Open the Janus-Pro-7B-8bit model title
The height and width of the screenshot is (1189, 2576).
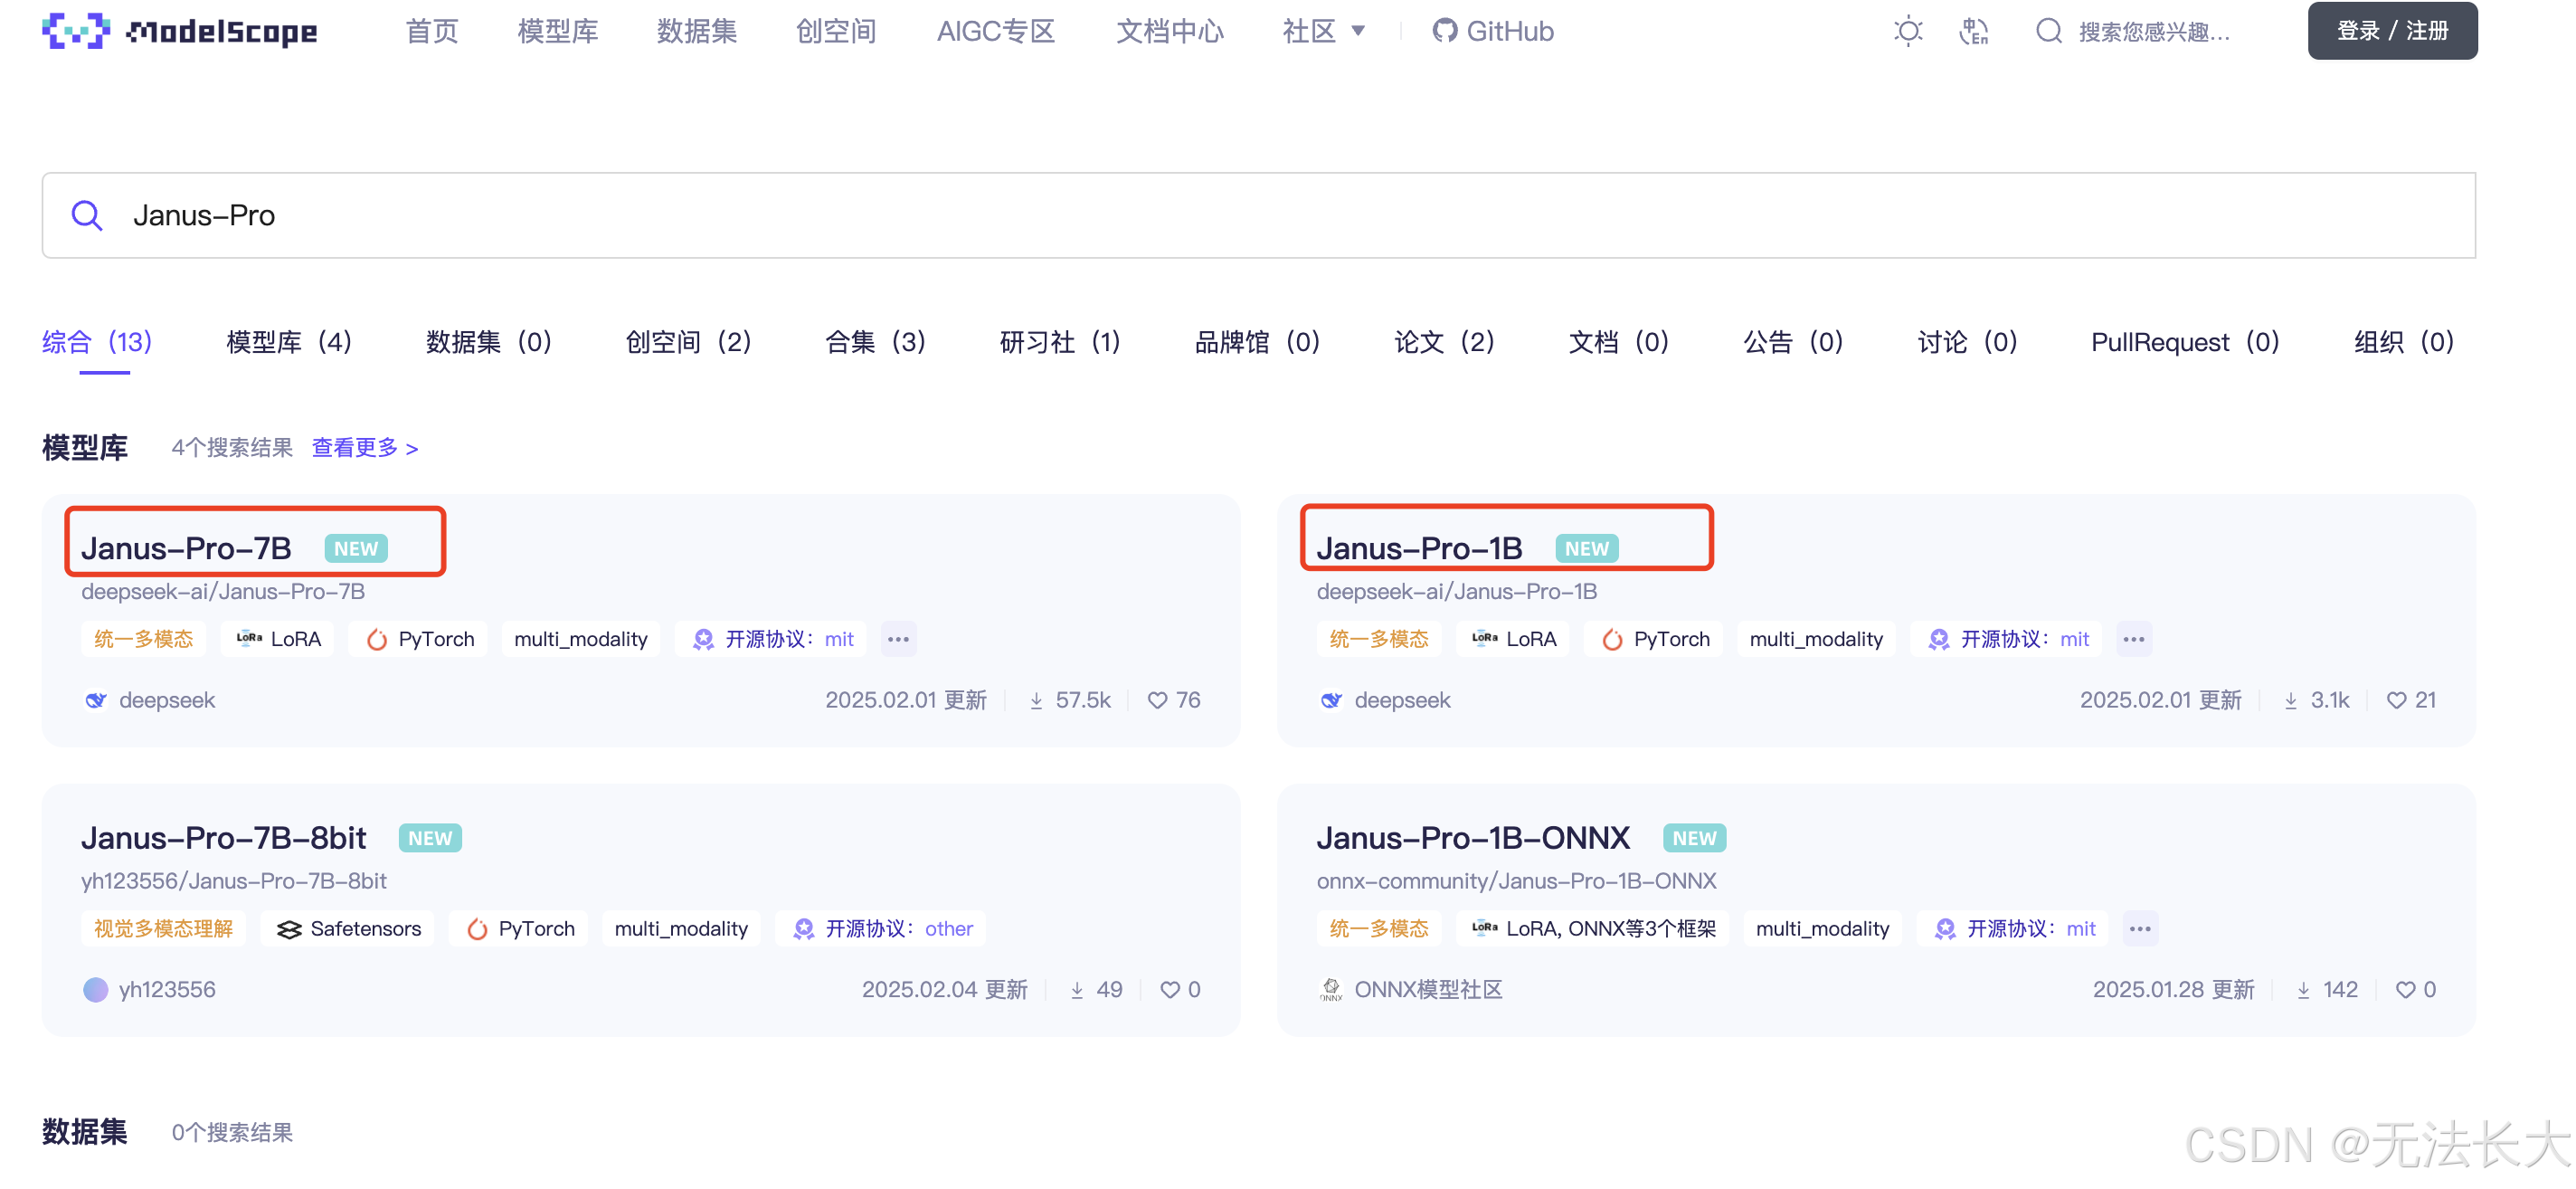tap(223, 837)
